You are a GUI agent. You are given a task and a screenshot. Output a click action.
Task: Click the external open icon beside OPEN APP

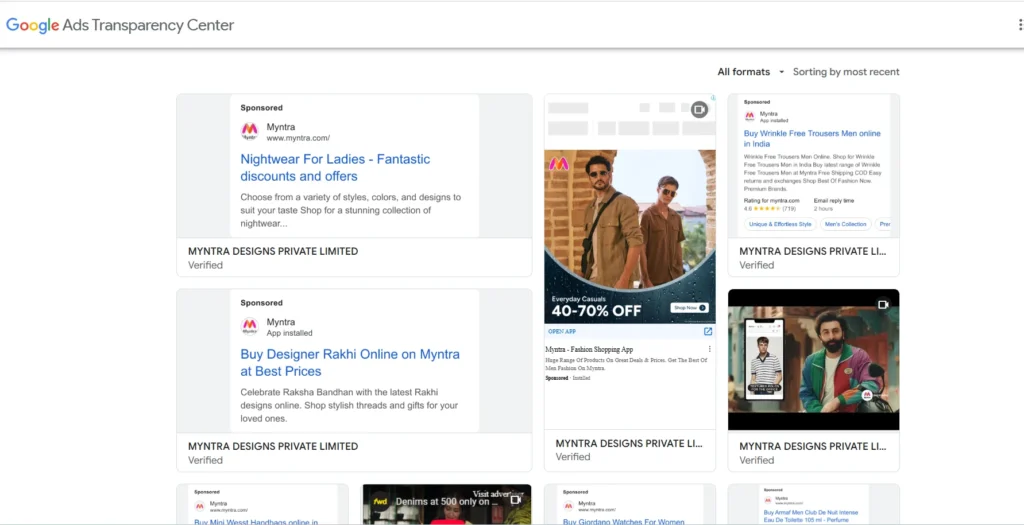pos(707,332)
